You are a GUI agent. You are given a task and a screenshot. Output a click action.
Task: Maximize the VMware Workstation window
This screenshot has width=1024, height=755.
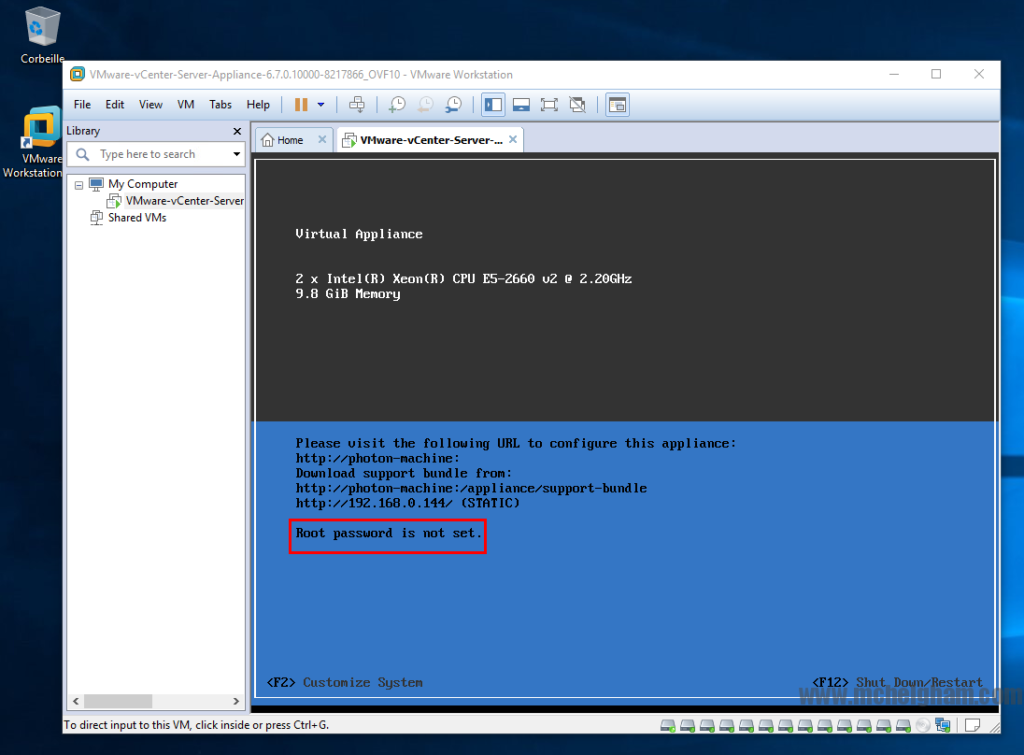936,74
